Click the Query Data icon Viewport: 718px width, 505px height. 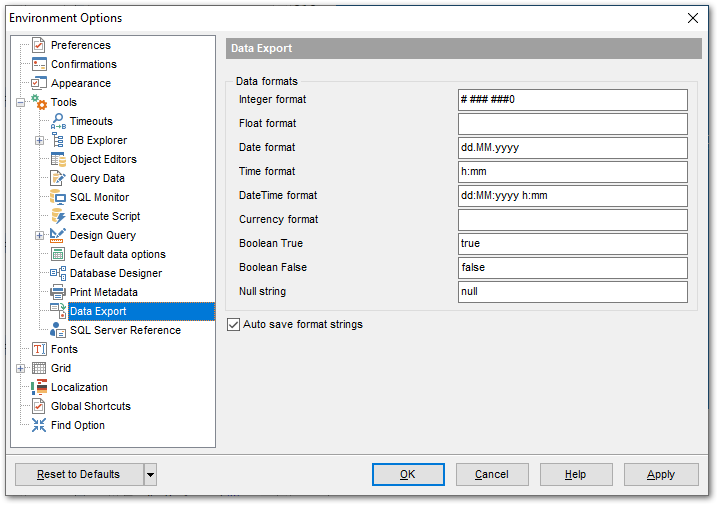click(x=58, y=178)
